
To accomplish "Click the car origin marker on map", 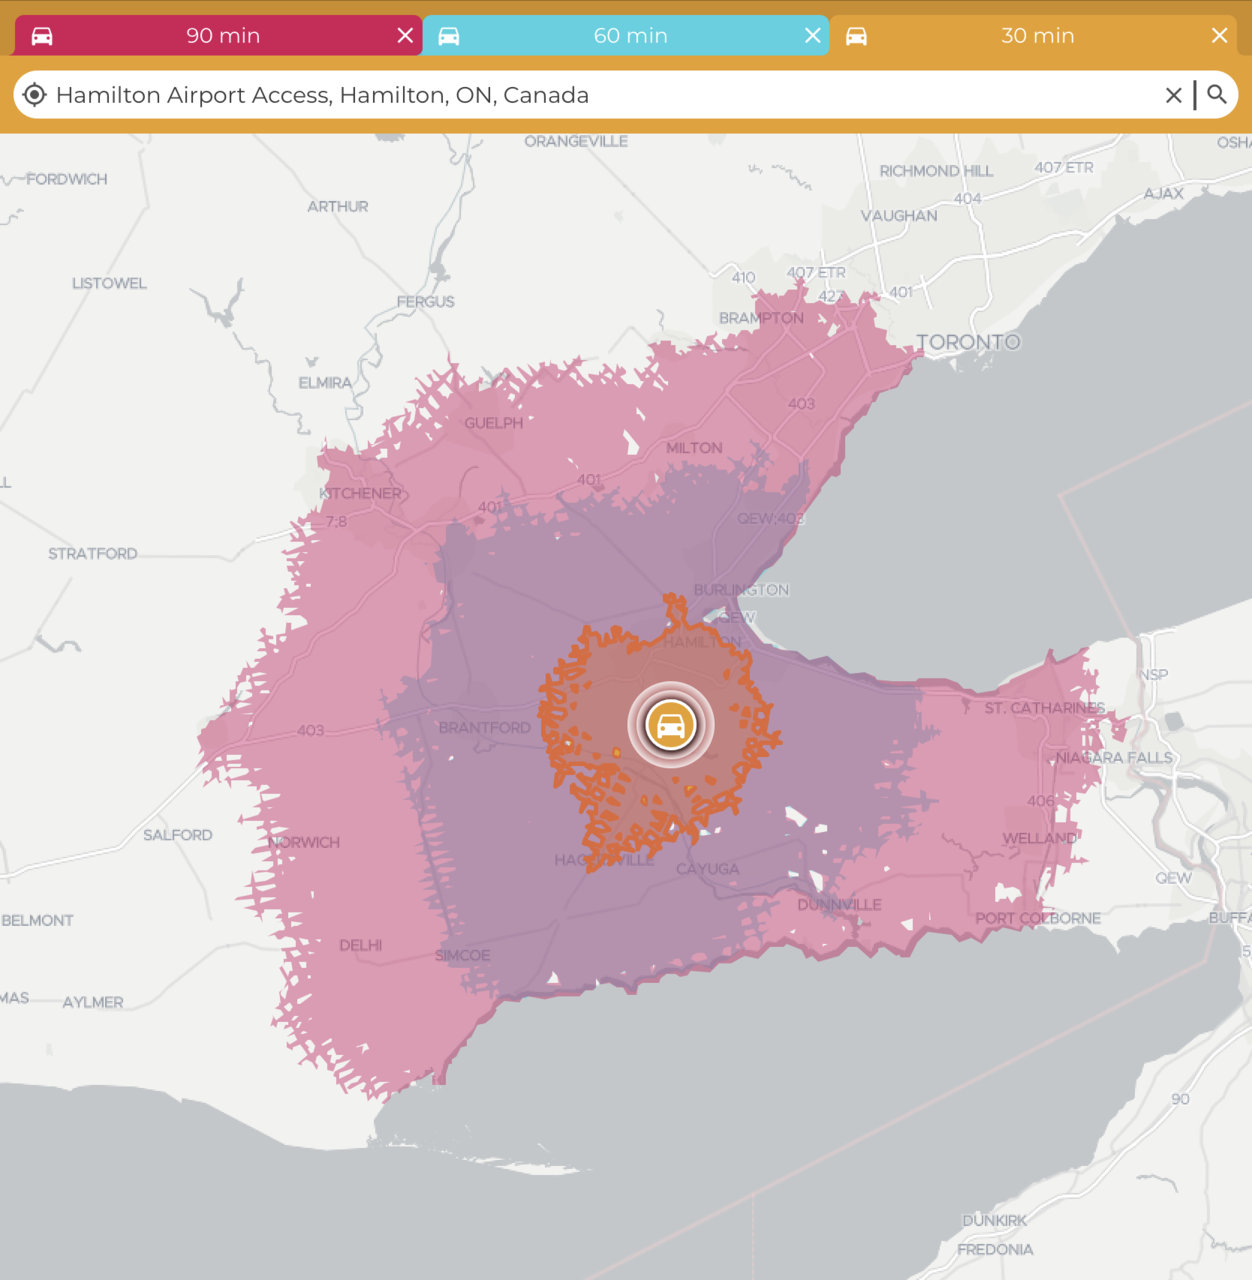I will click(x=671, y=725).
